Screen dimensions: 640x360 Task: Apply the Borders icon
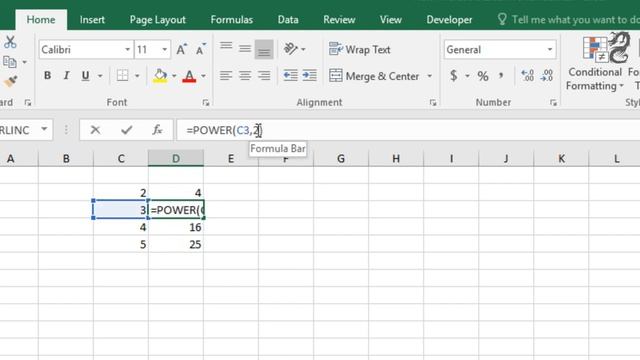pyautogui.click(x=122, y=76)
